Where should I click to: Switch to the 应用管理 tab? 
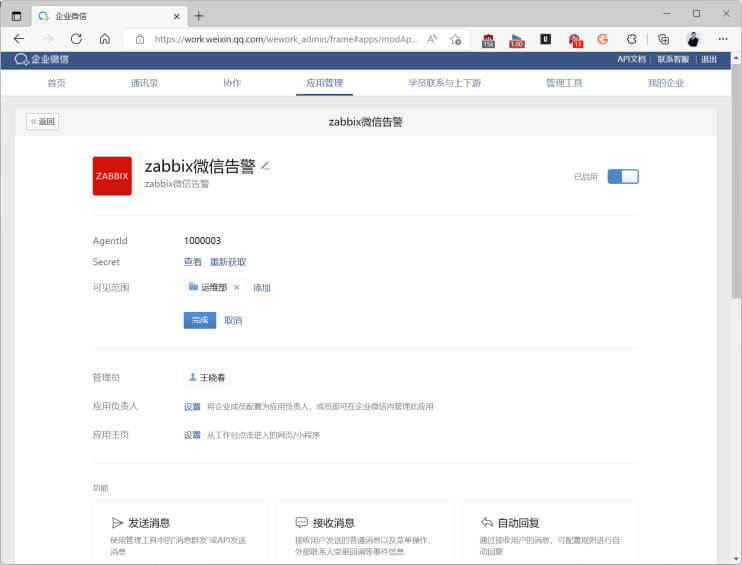tap(324, 83)
